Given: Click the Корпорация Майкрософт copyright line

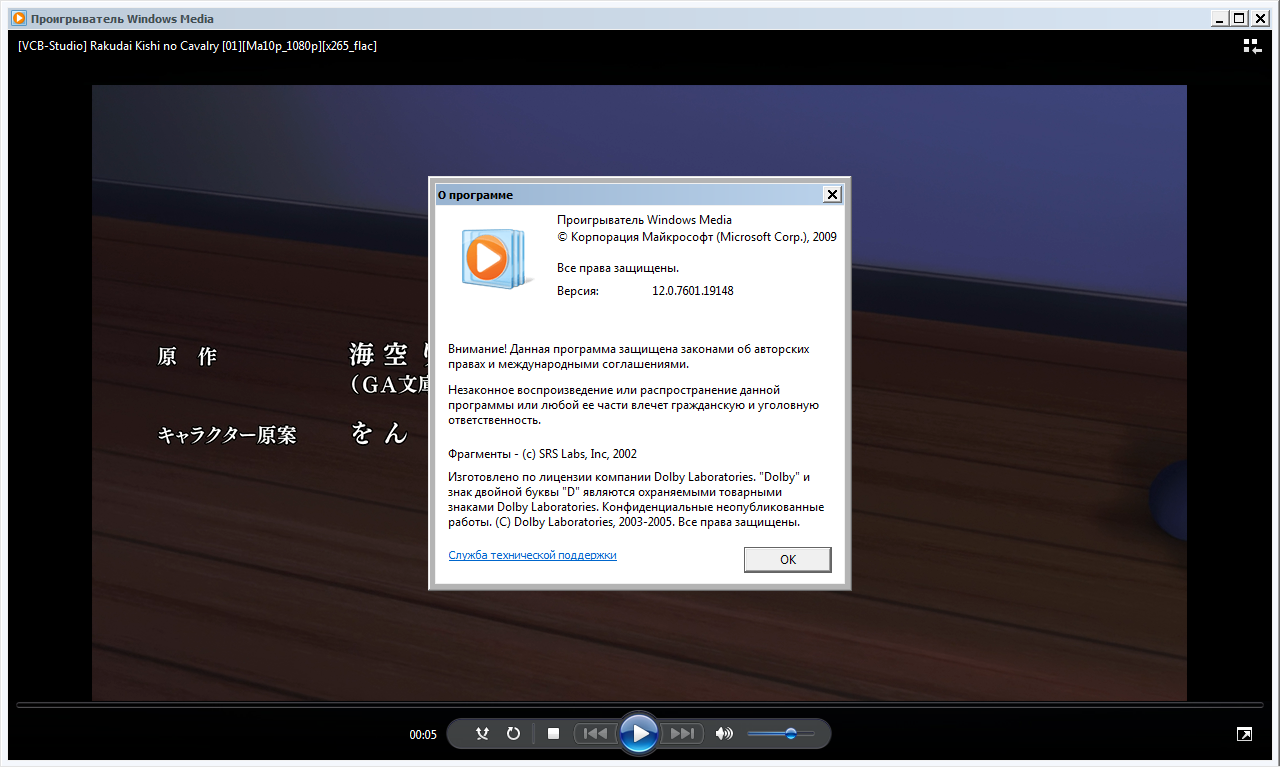Looking at the screenshot, I should click(697, 238).
